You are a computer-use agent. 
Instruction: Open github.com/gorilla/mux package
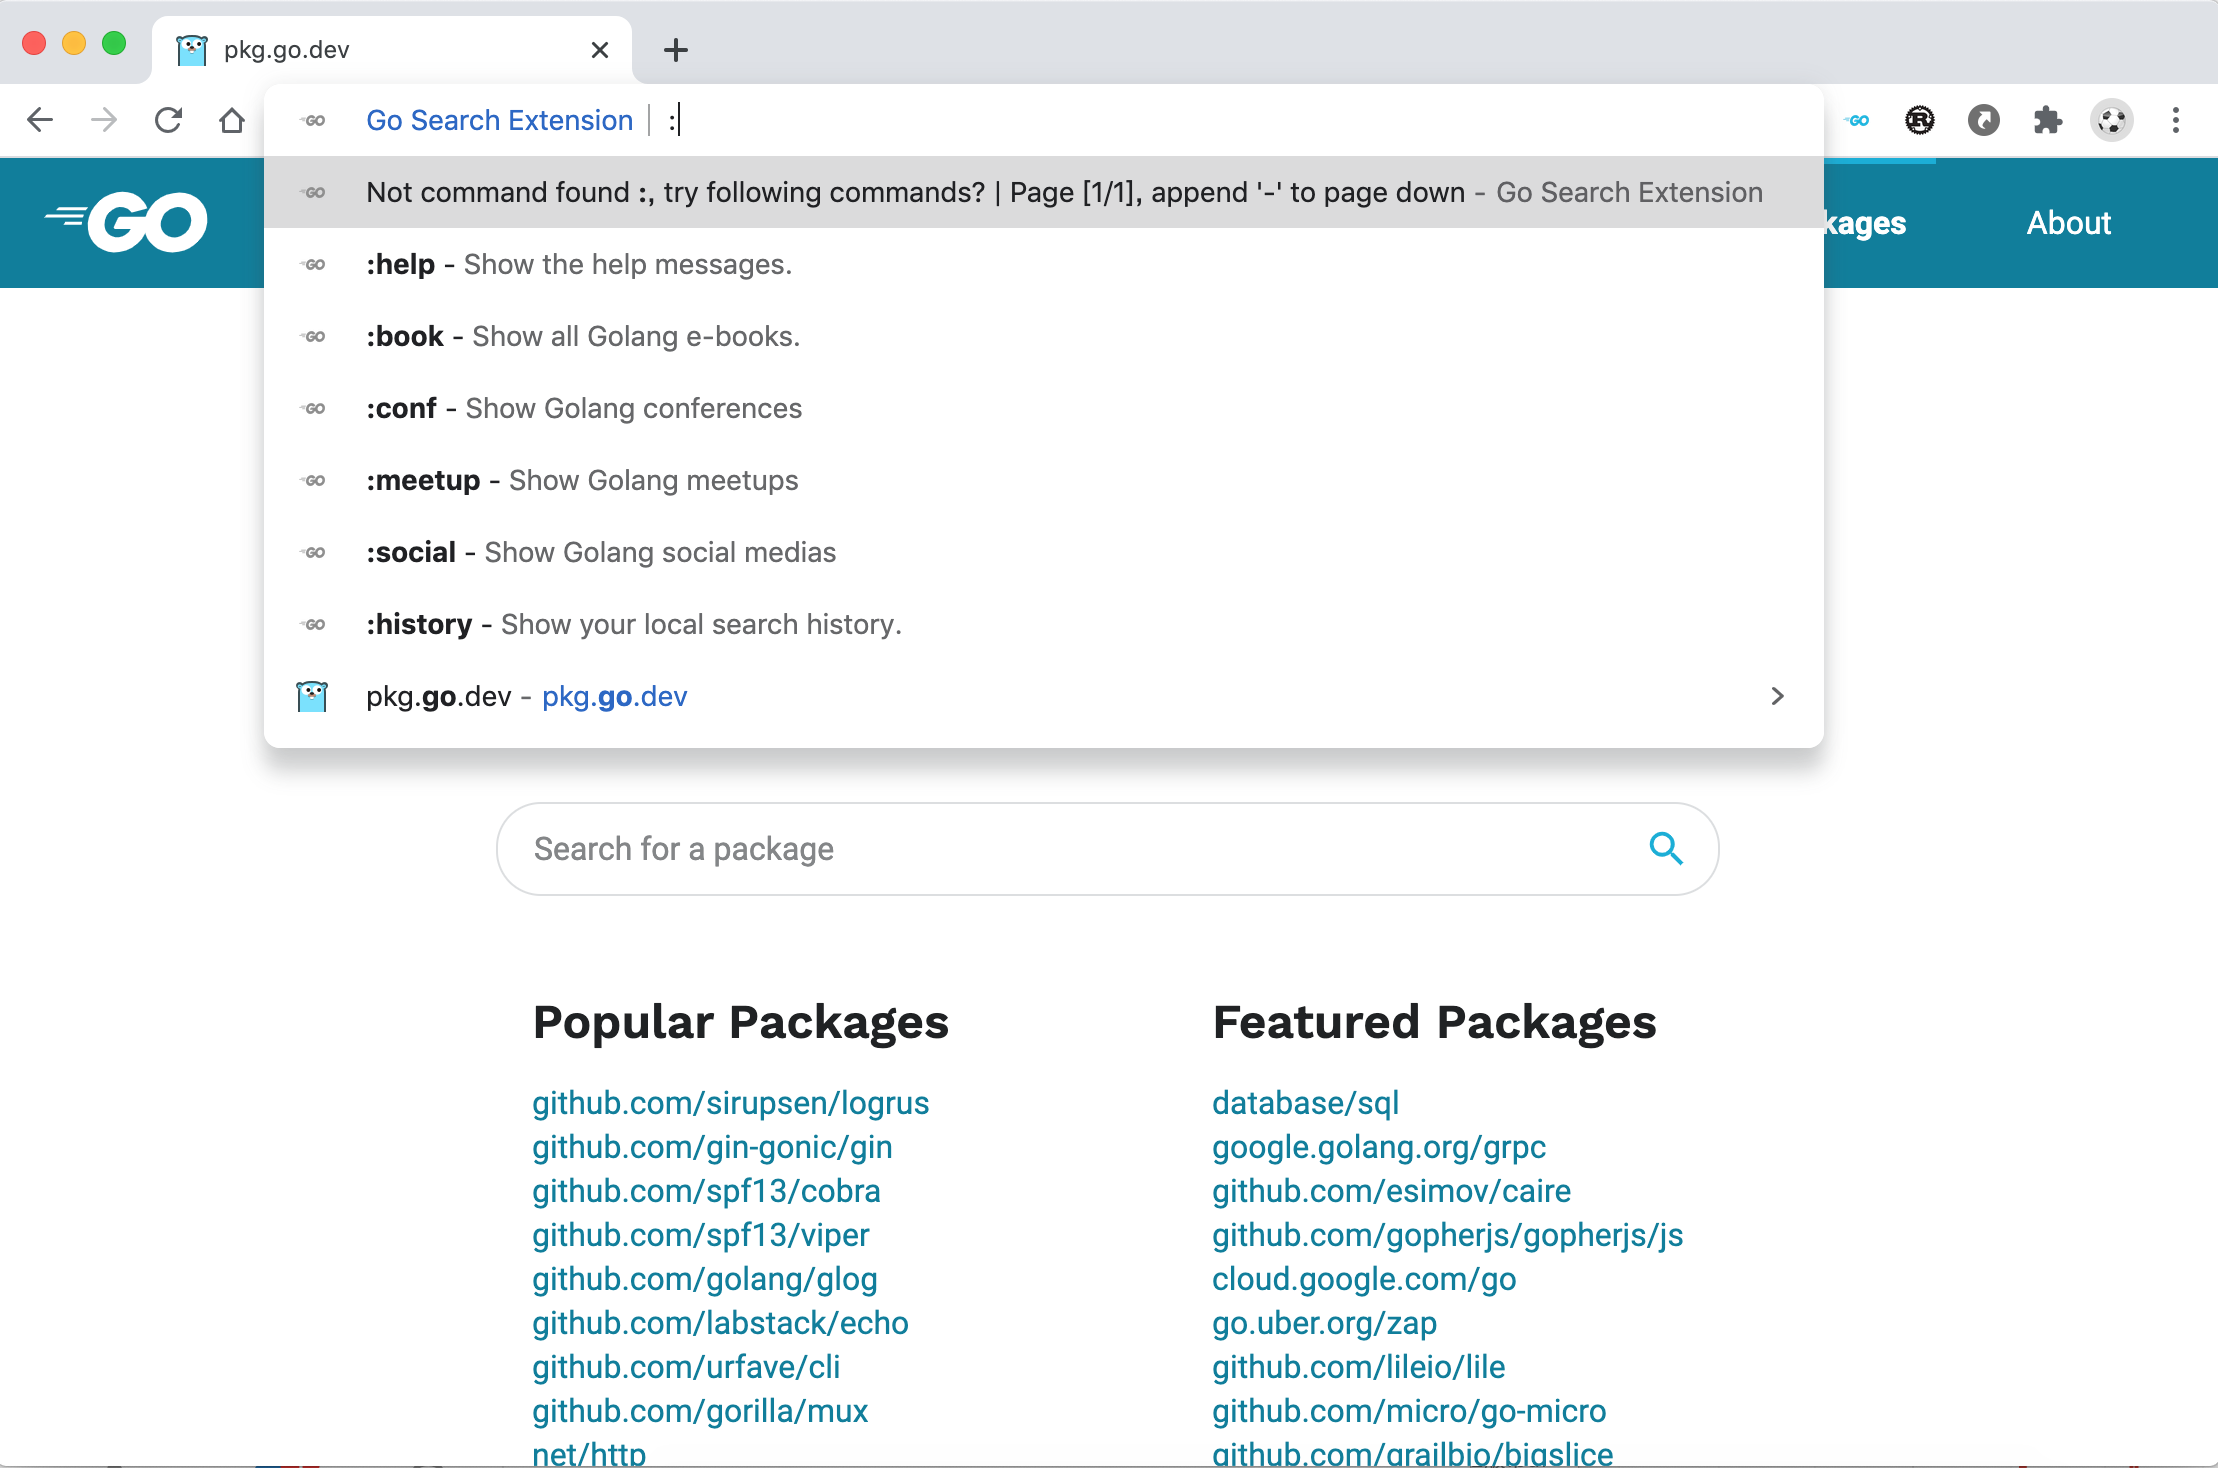(x=700, y=1411)
